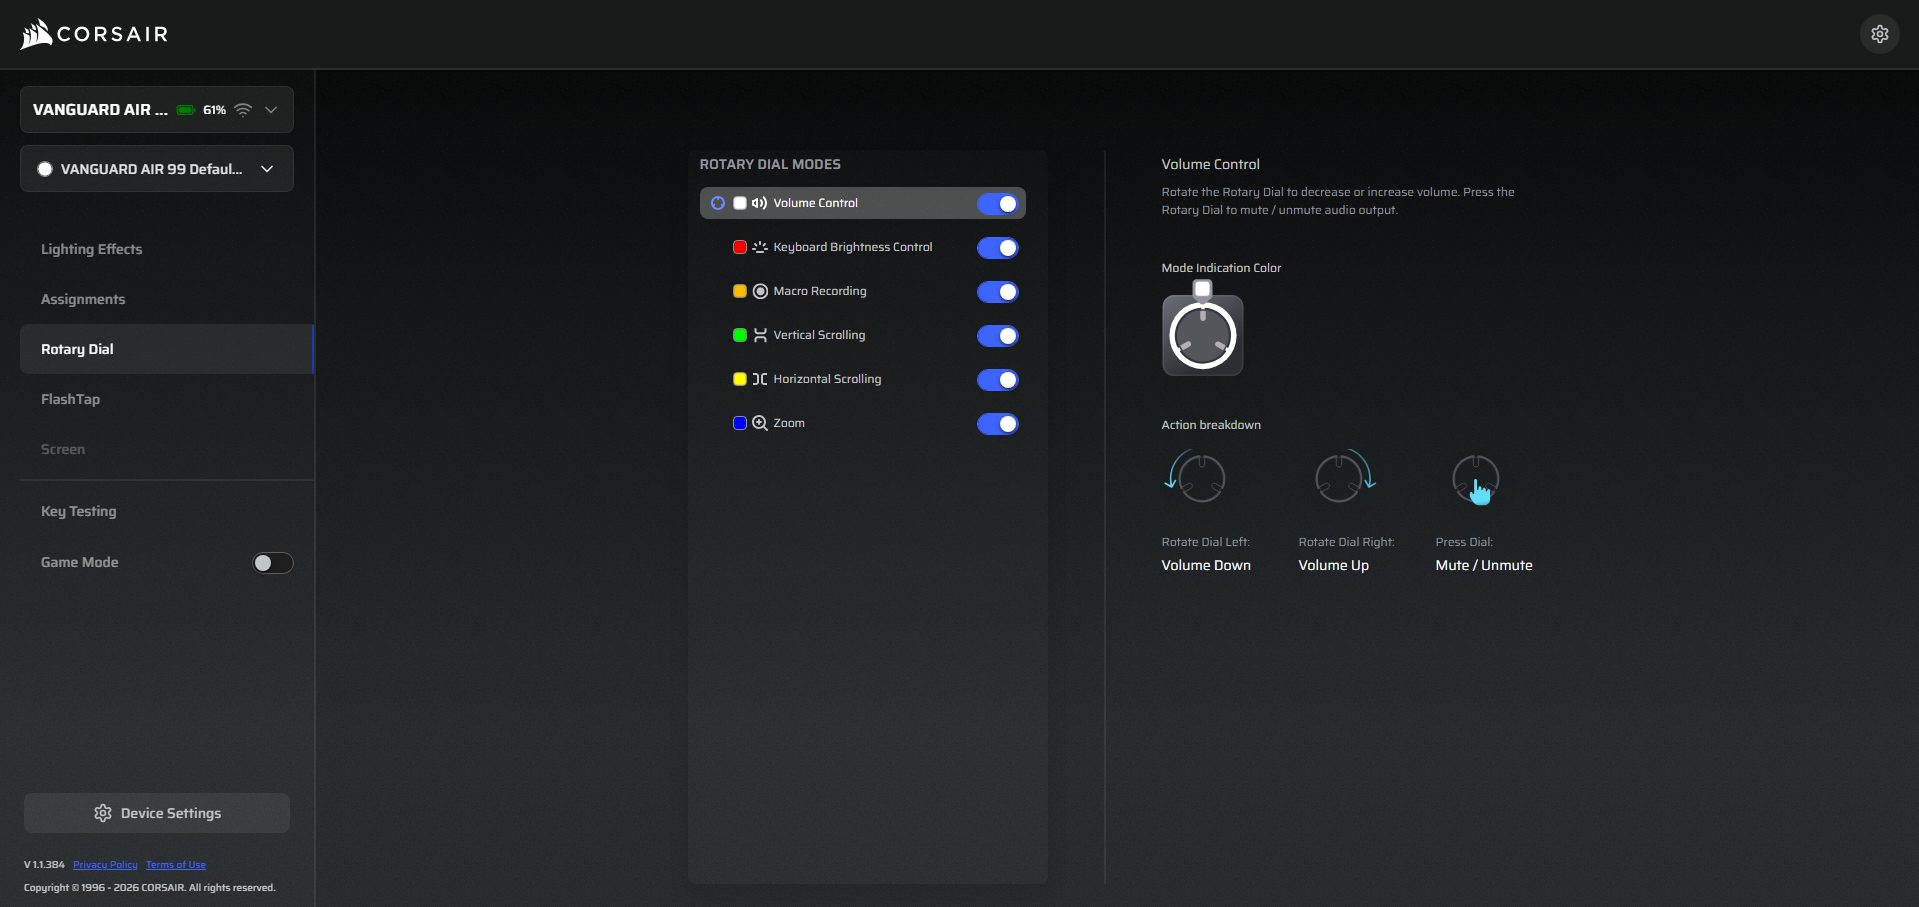Open app settings gear in top-right corner
This screenshot has height=907, width=1919.
coord(1879,34)
